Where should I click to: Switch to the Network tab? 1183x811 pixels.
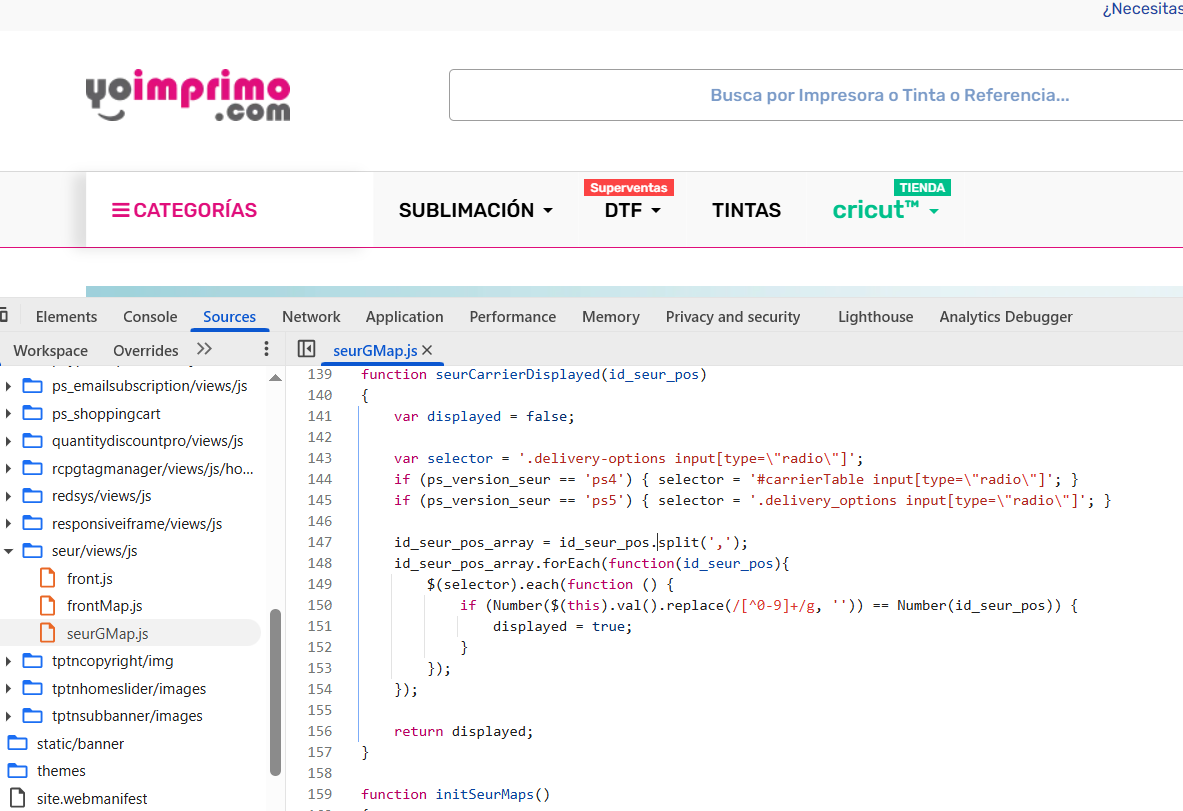point(311,317)
